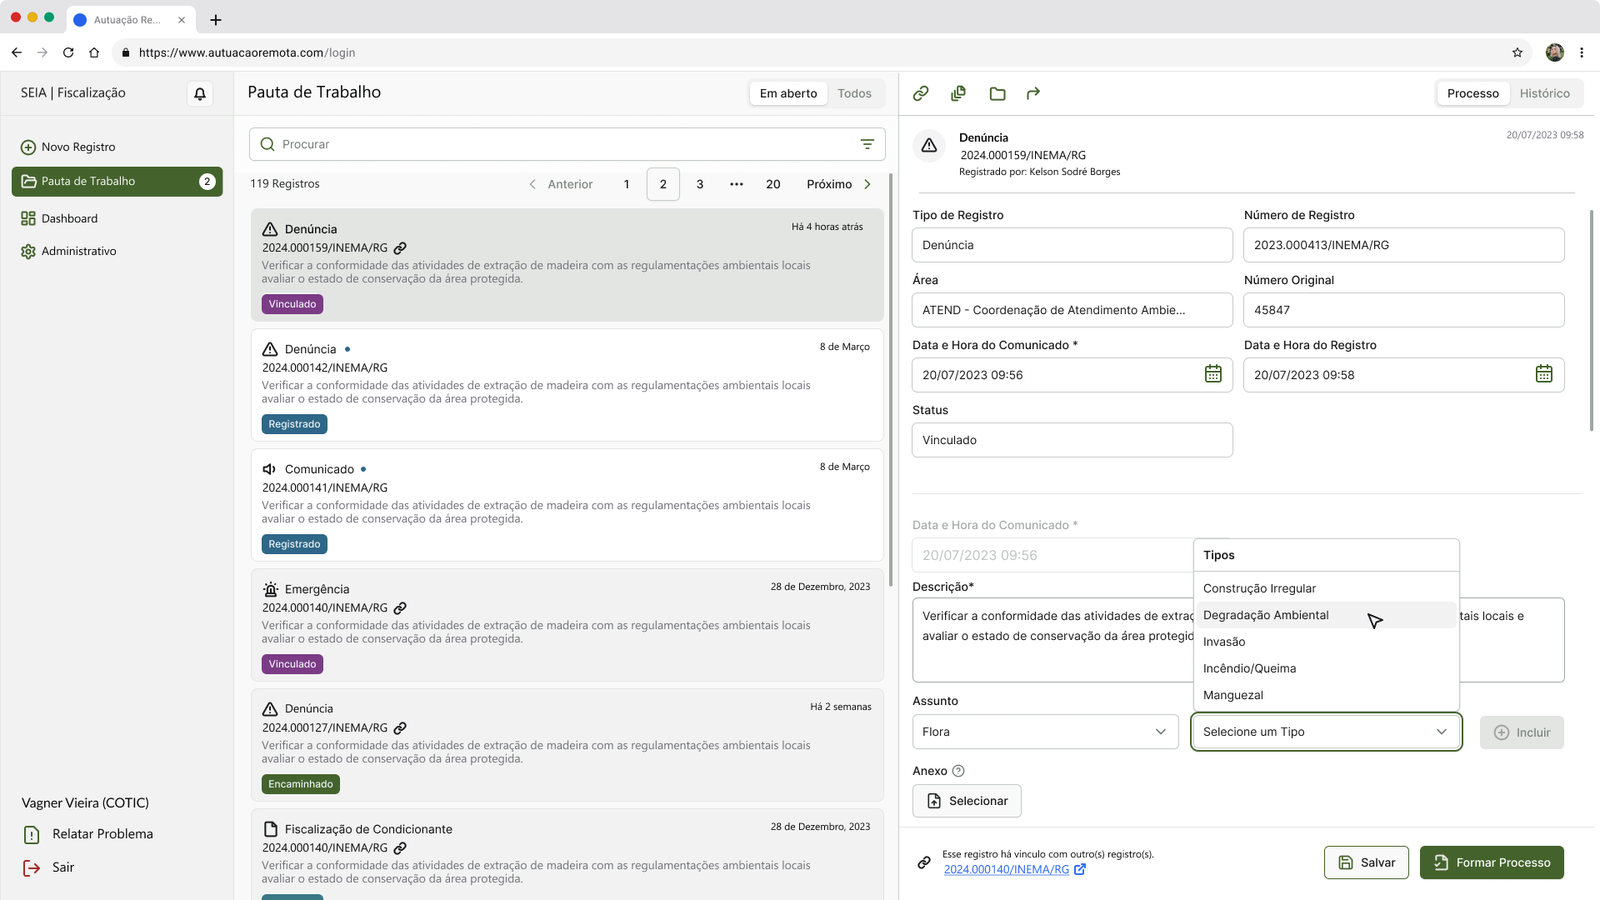
Task: Click the forward arrow icon
Action: click(1033, 93)
